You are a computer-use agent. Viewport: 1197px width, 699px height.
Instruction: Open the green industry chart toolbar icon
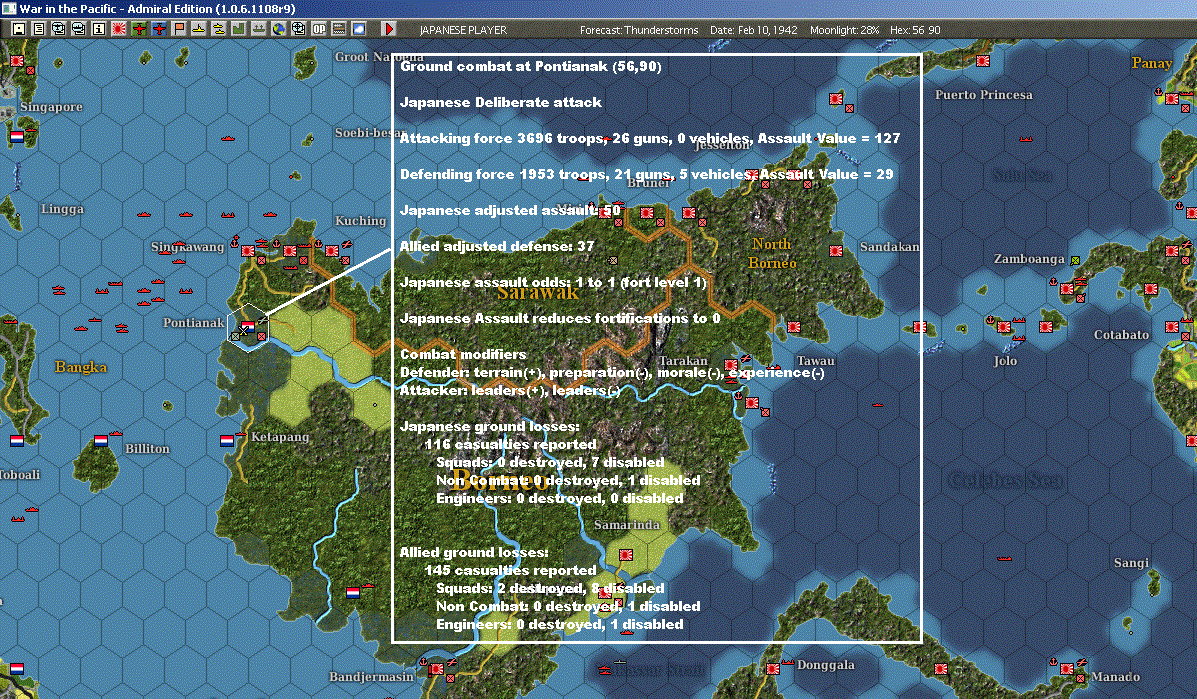coord(238,29)
